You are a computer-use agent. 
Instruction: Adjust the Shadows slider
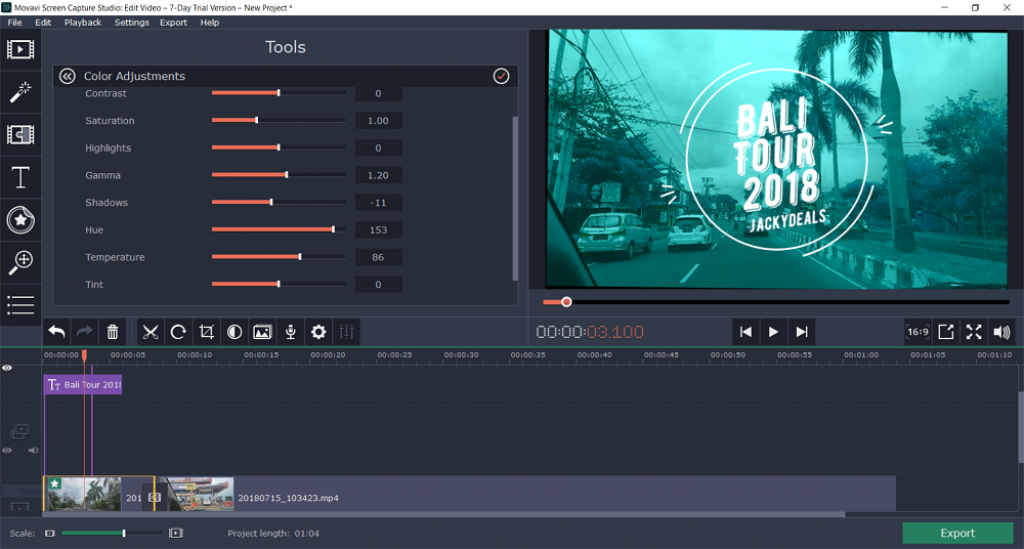(x=278, y=202)
